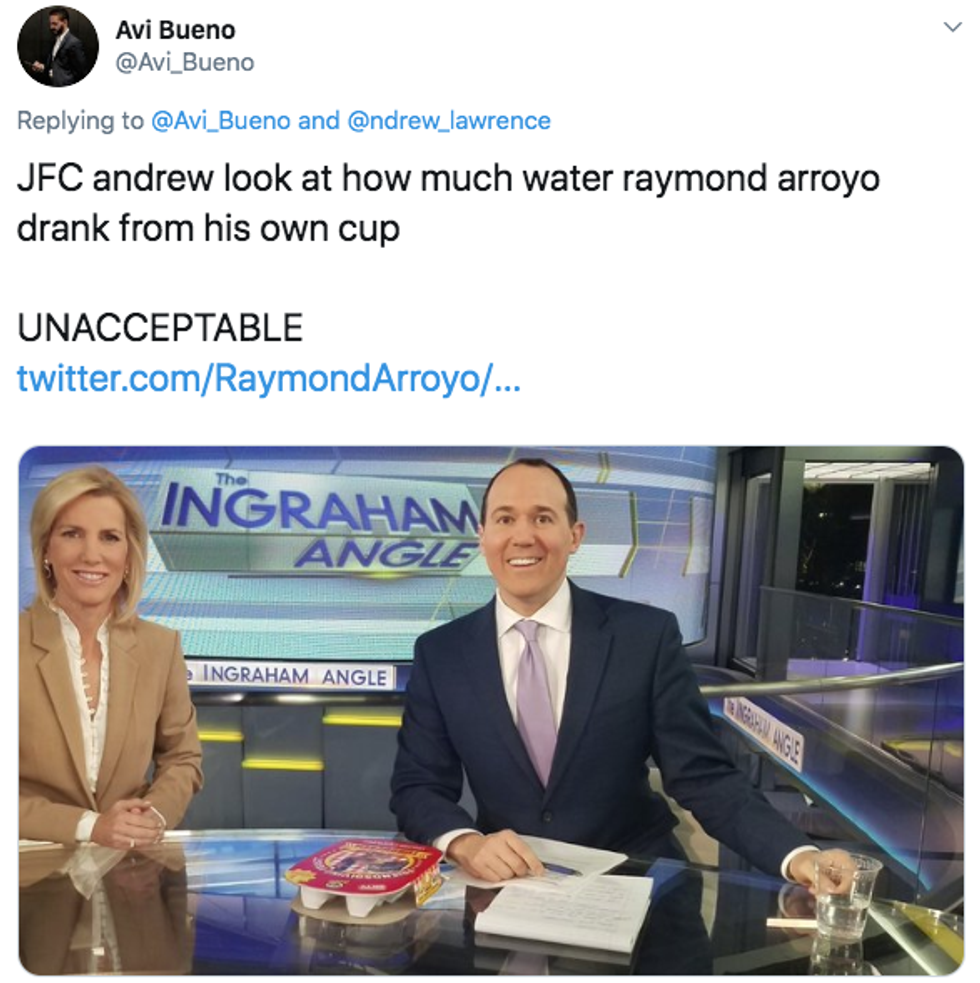980x983 pixels.
Task: Click the bold Avi Bueno display name
Action: point(176,30)
